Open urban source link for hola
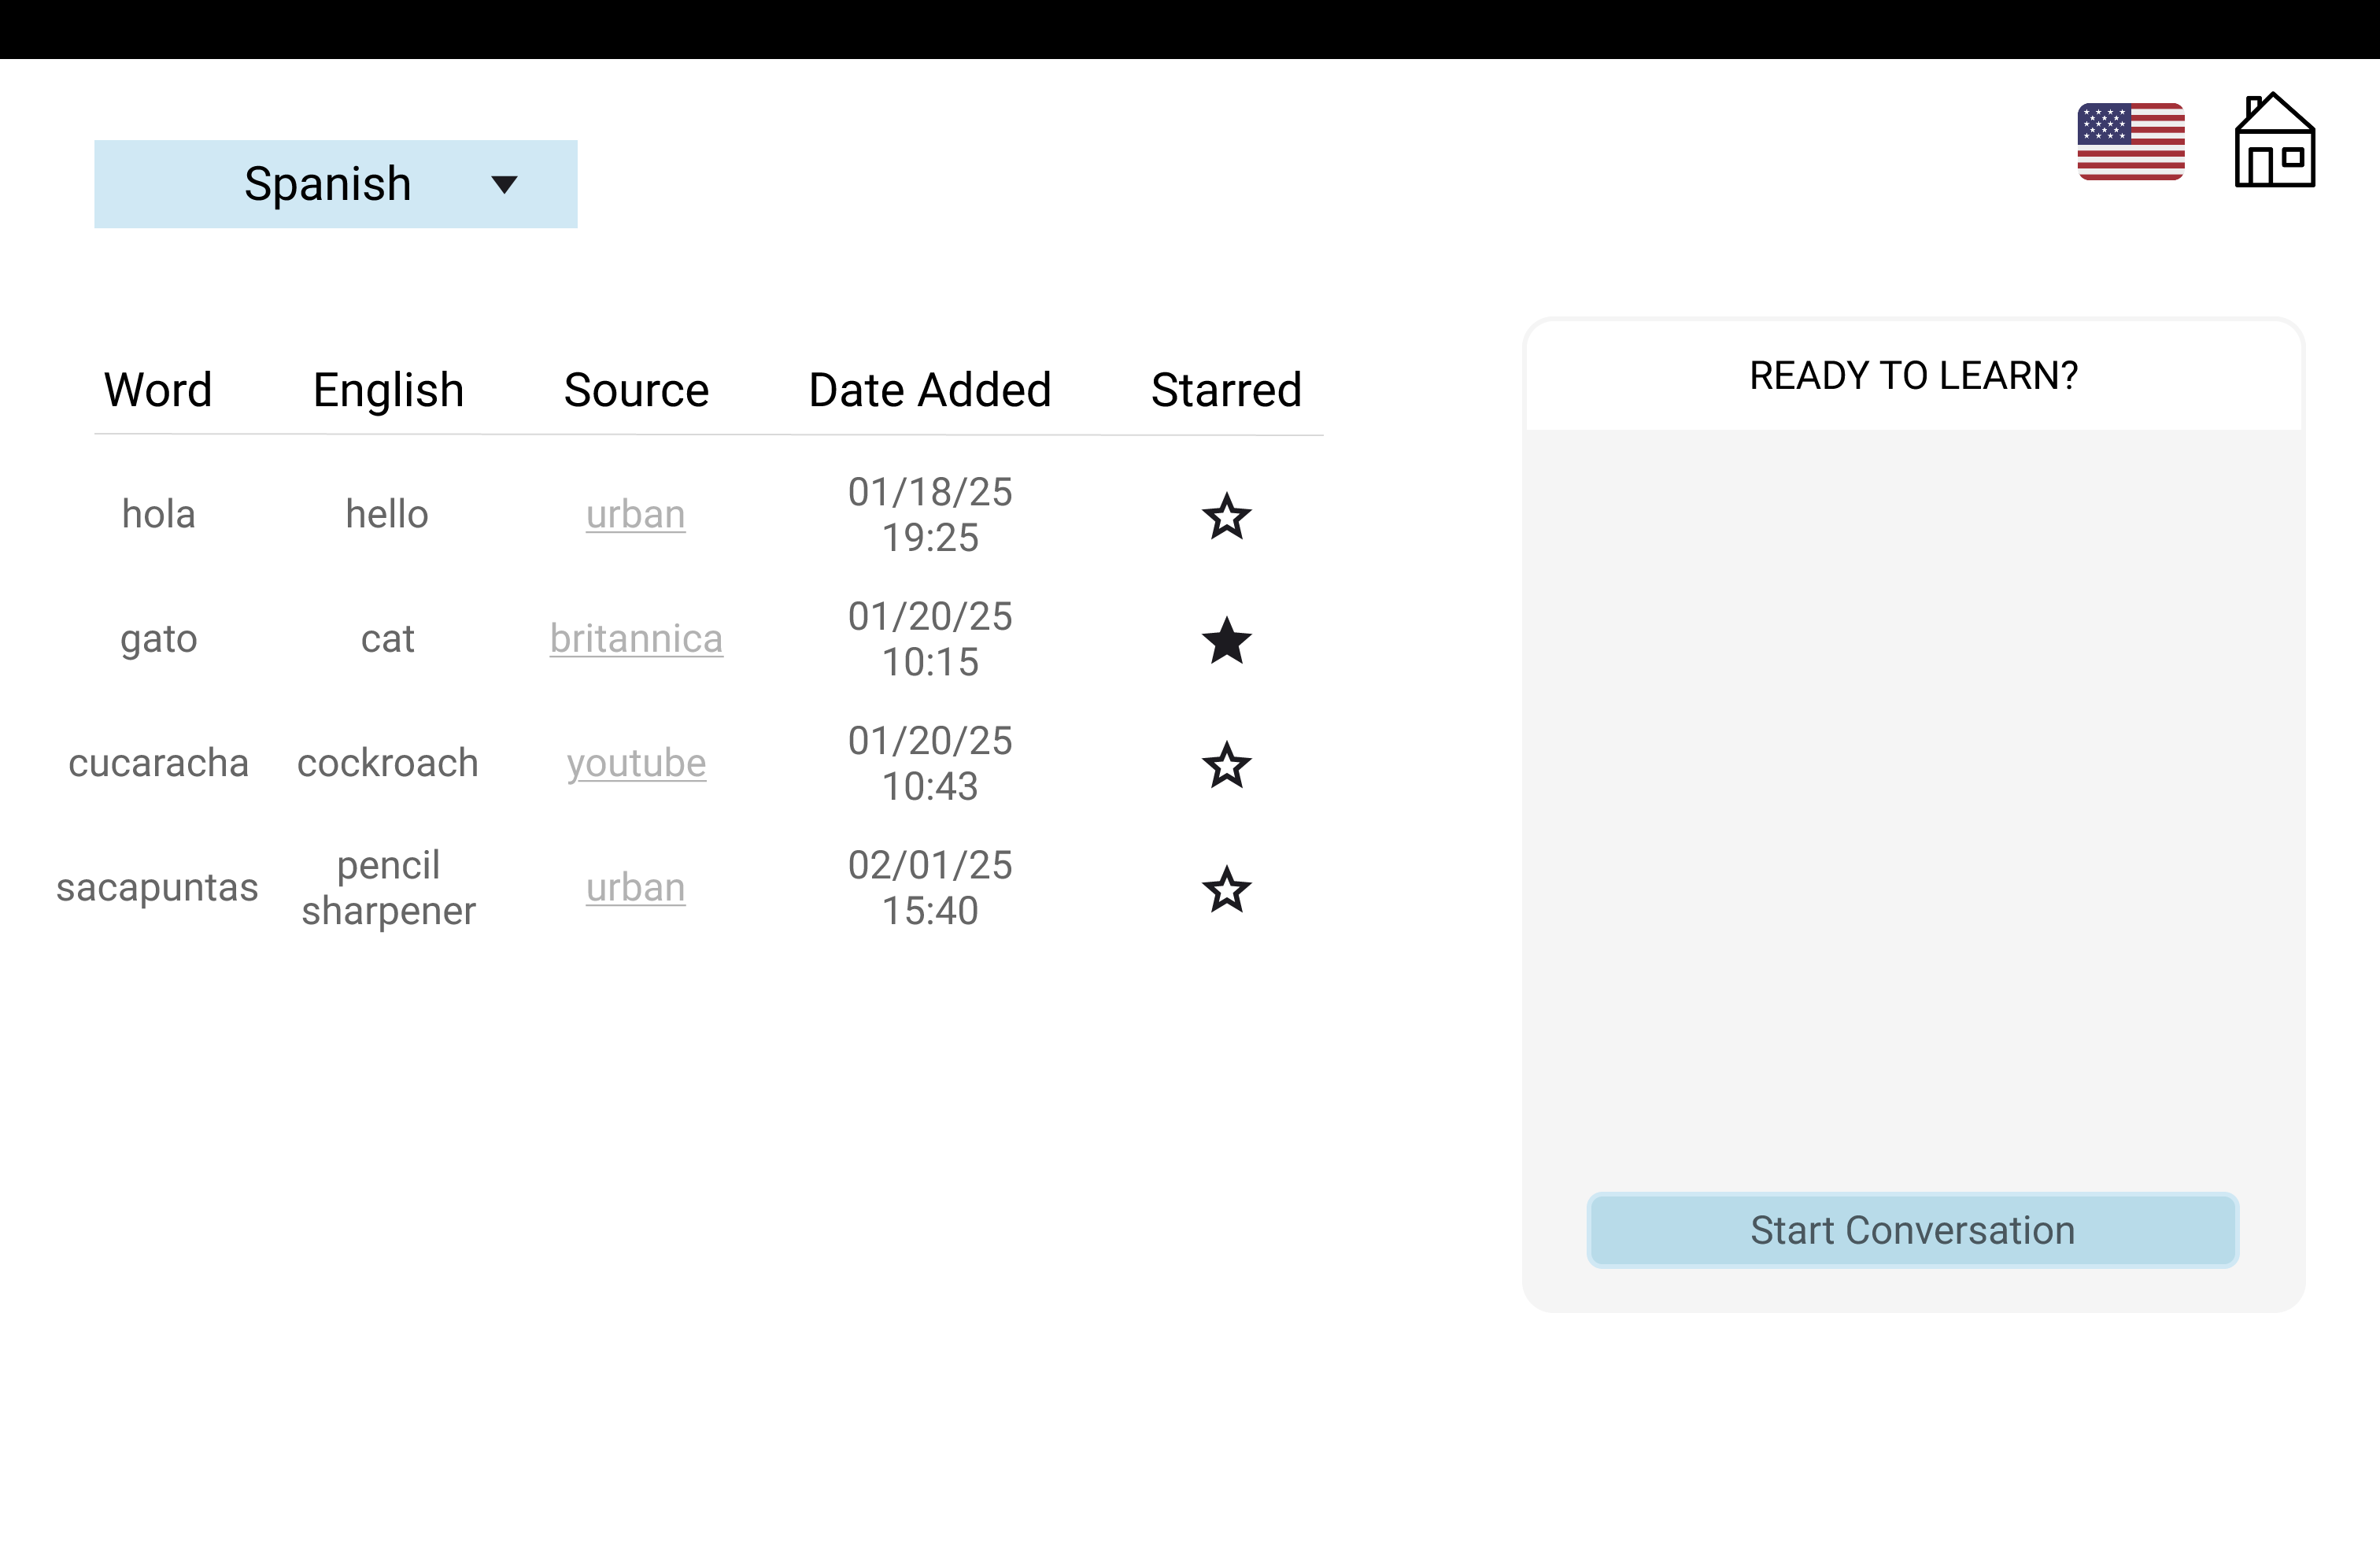Viewport: 2380px width, 1546px height. (635, 515)
